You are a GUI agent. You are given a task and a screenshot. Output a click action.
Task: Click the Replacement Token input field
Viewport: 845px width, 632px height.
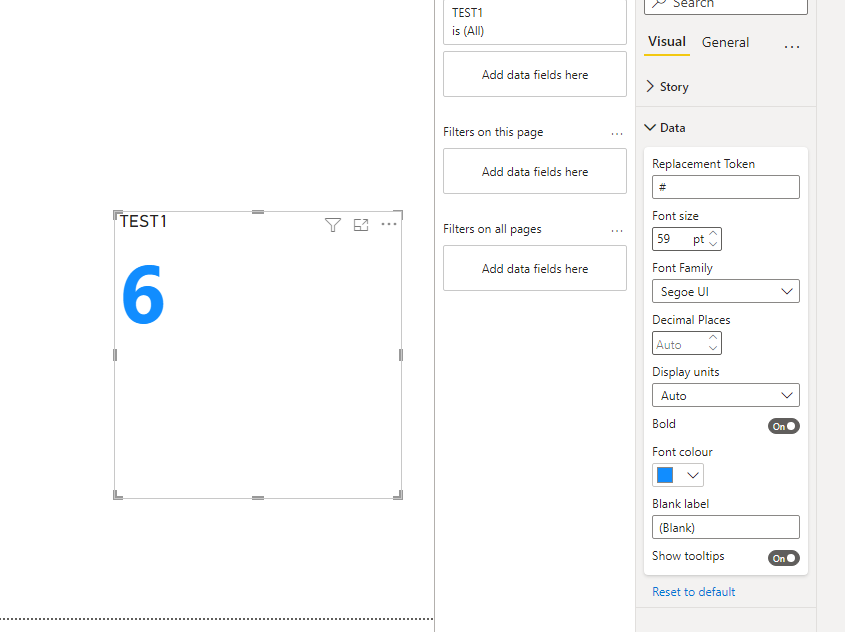click(725, 187)
